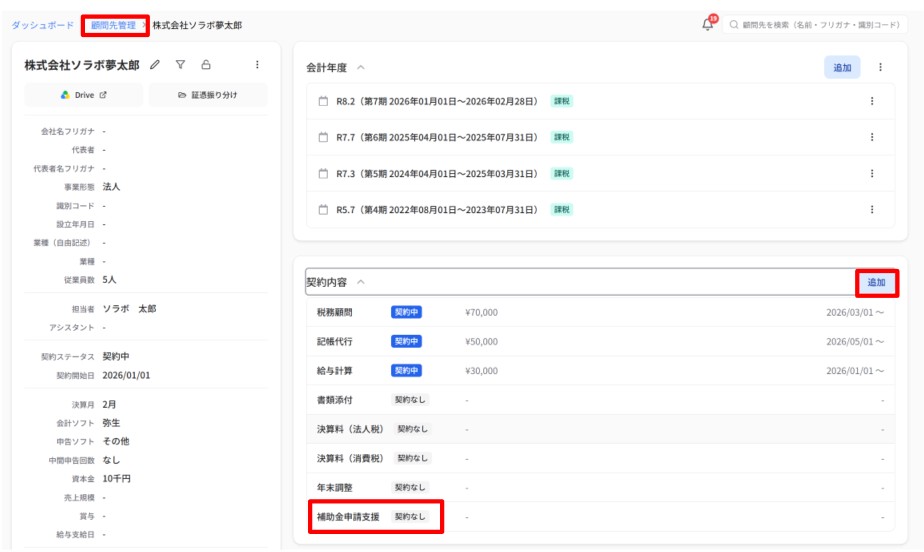This screenshot has width=924, height=552.
Task: Click 会計ソフト value 弥生
Action: [x=111, y=423]
